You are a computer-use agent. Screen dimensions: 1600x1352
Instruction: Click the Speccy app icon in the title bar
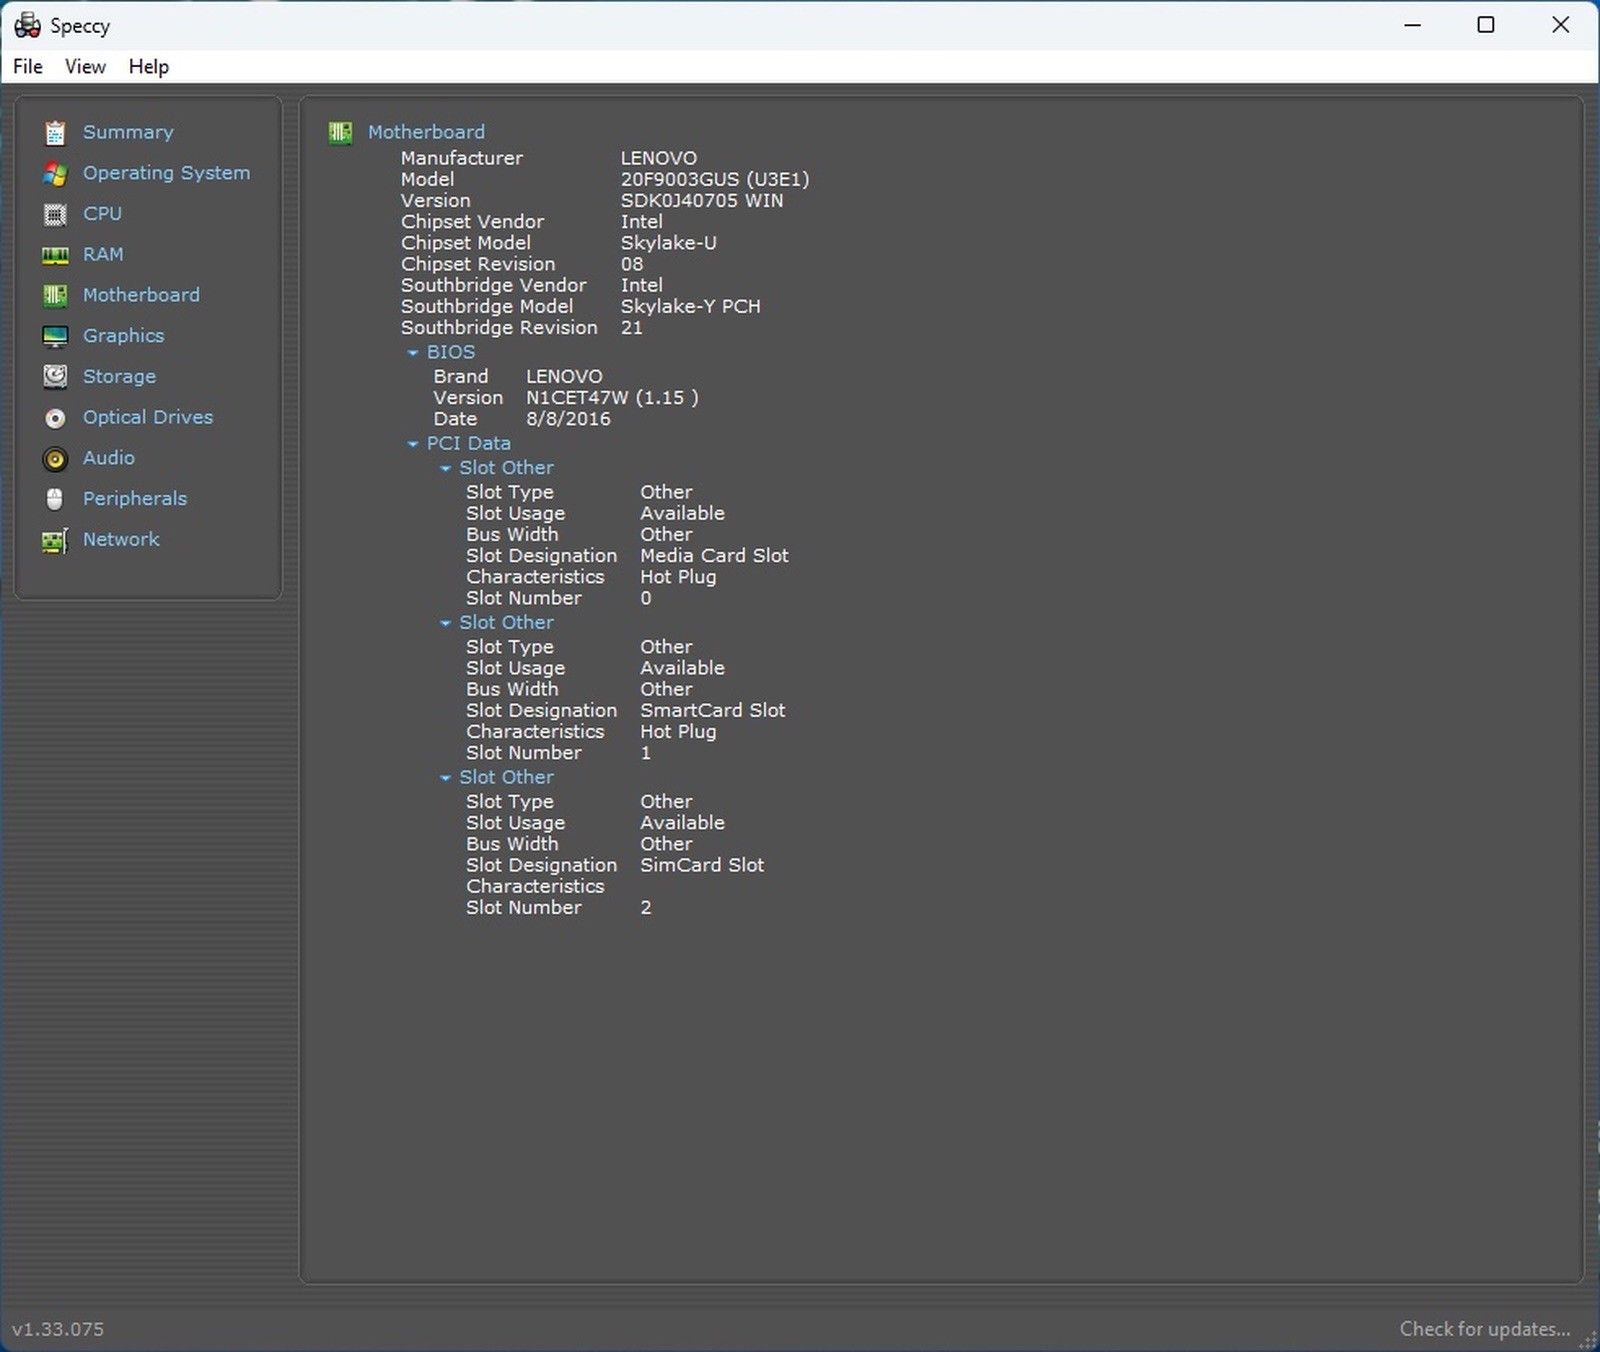click(27, 25)
